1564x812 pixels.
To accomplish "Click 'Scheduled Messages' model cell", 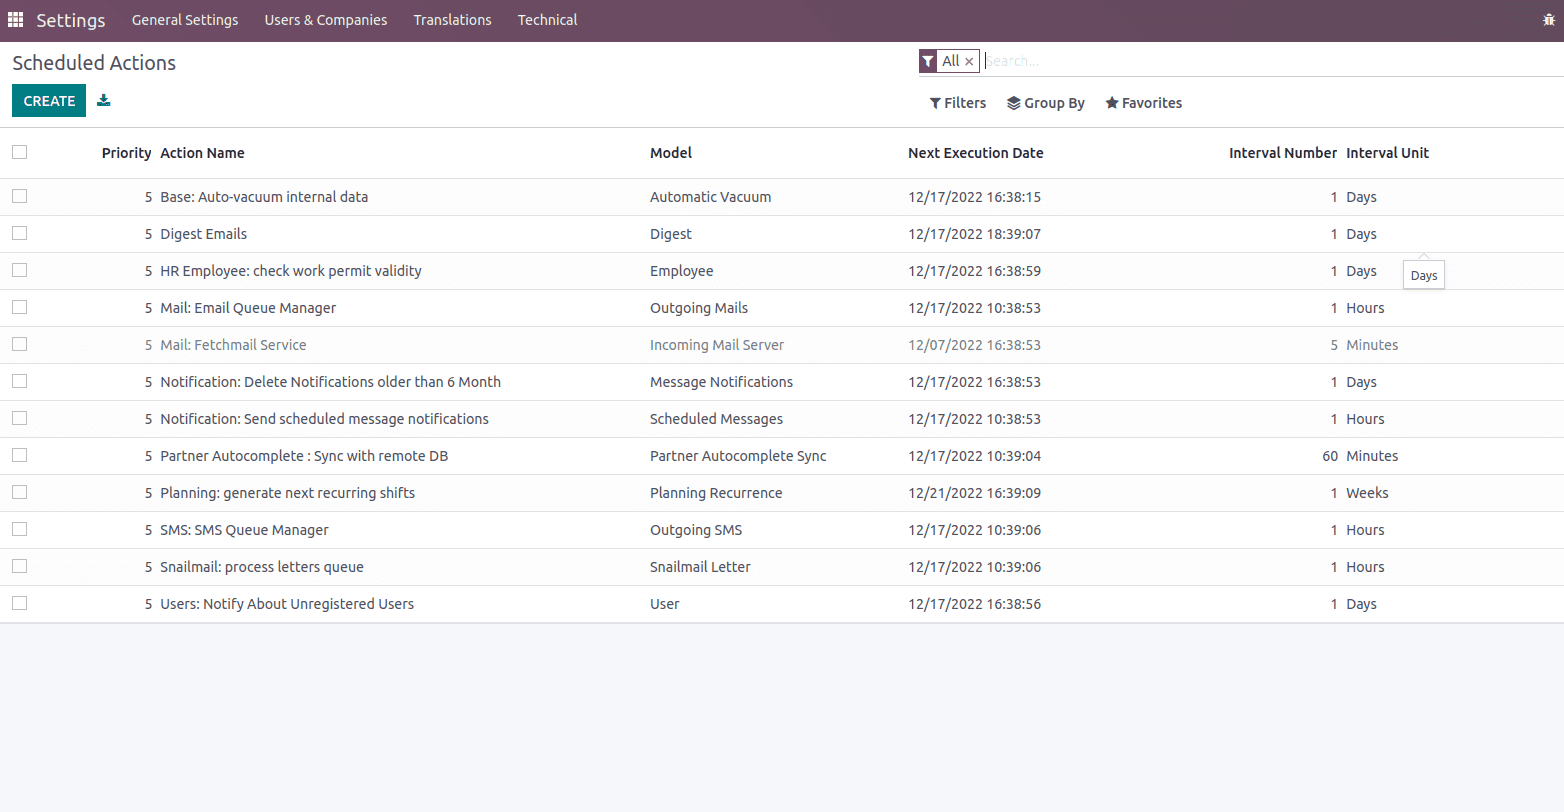I will coord(716,419).
